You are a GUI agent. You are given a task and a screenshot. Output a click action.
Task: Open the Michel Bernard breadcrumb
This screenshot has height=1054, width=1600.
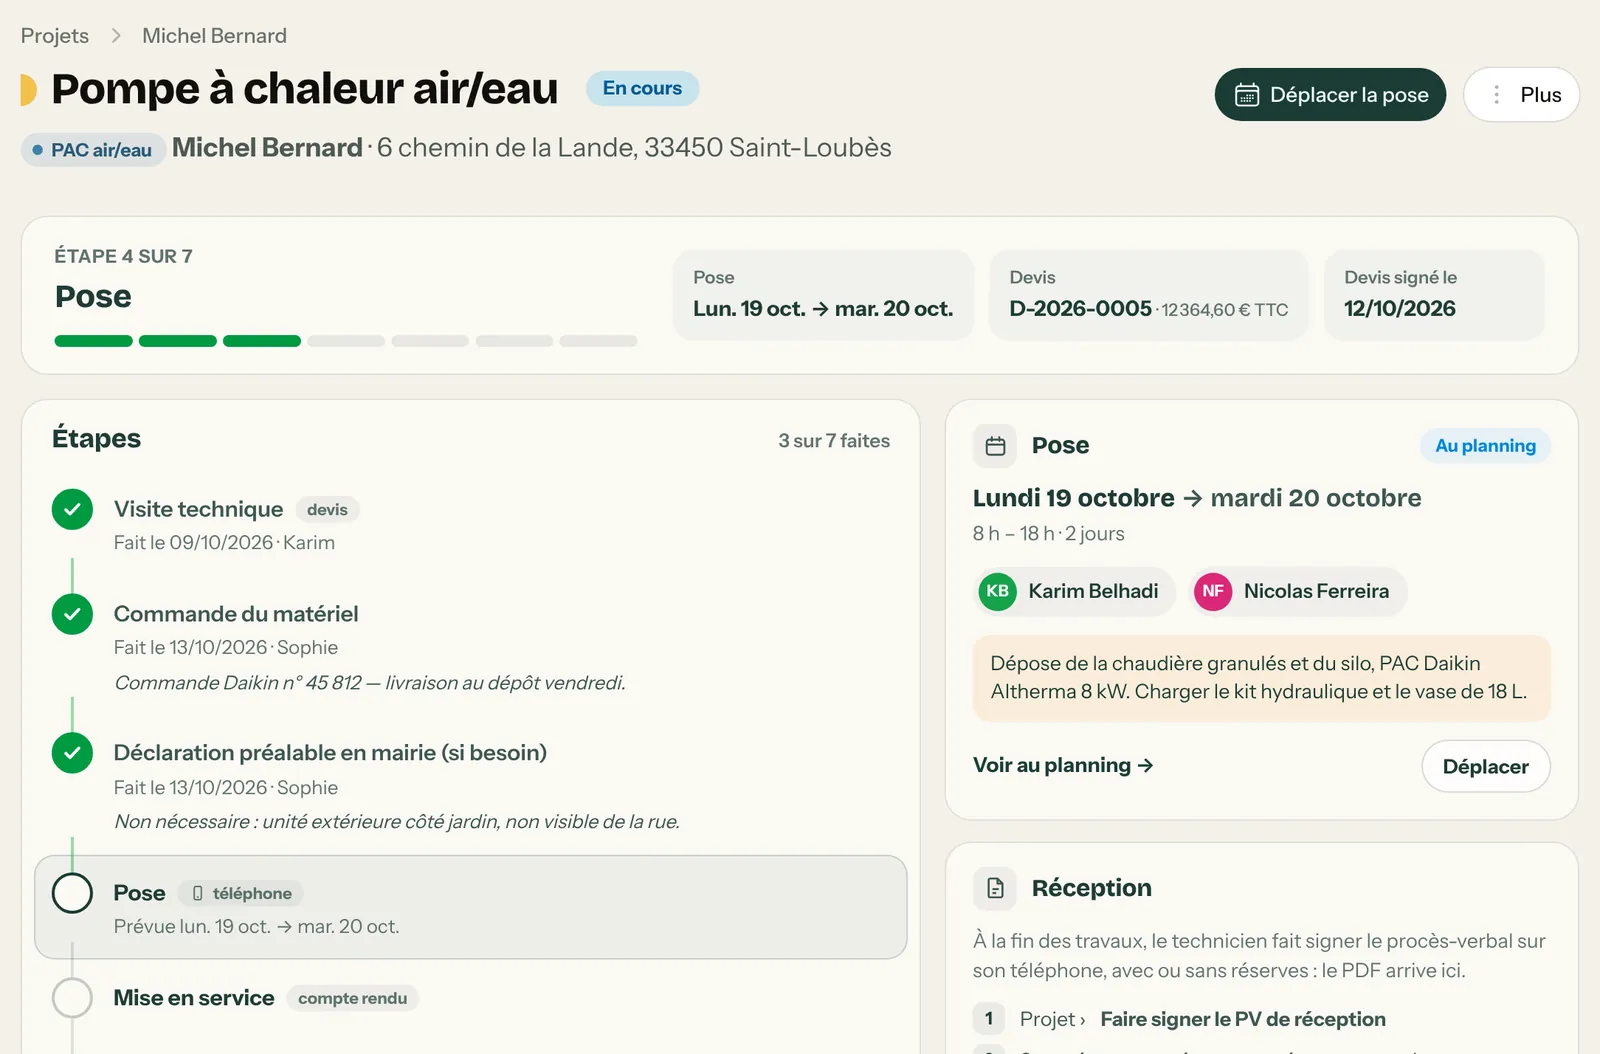click(214, 36)
